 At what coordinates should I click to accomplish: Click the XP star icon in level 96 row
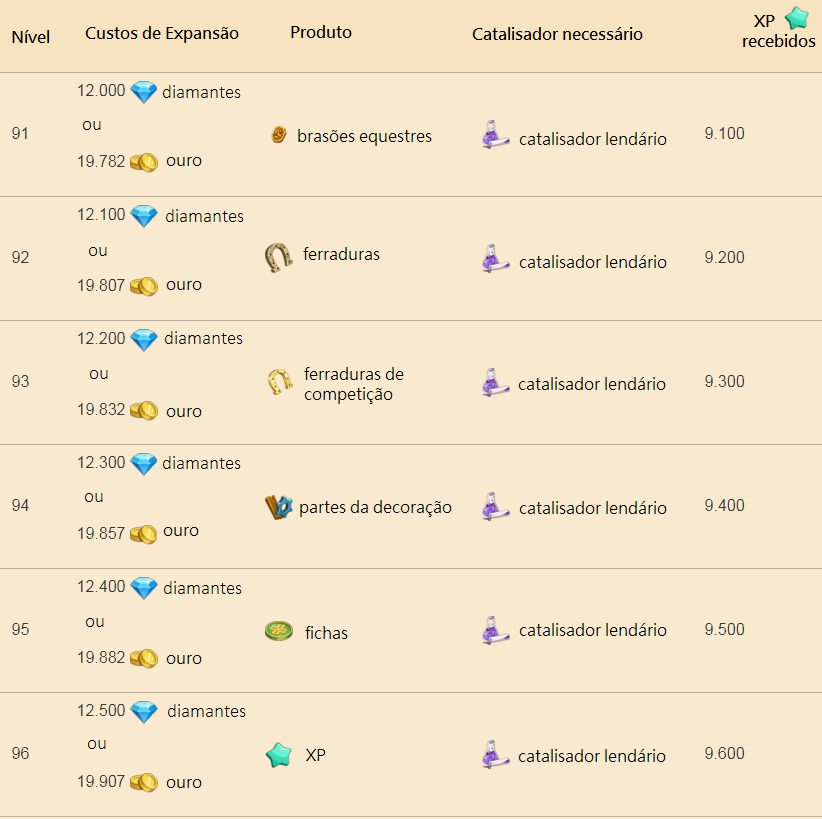pyautogui.click(x=279, y=755)
